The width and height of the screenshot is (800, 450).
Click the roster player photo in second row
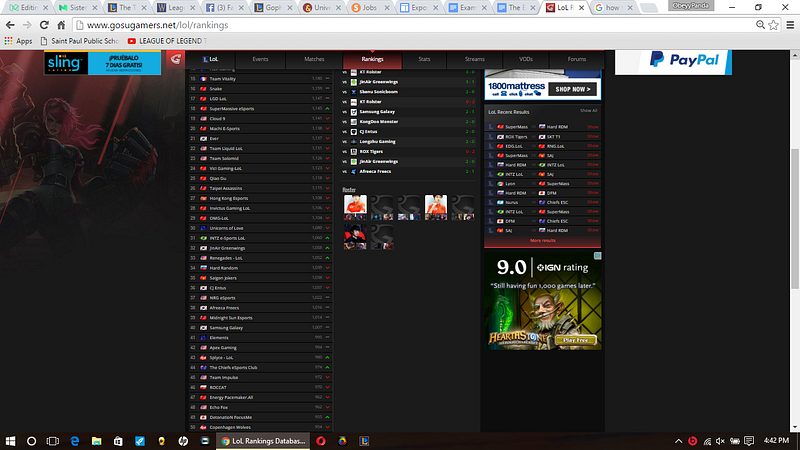(x=355, y=237)
